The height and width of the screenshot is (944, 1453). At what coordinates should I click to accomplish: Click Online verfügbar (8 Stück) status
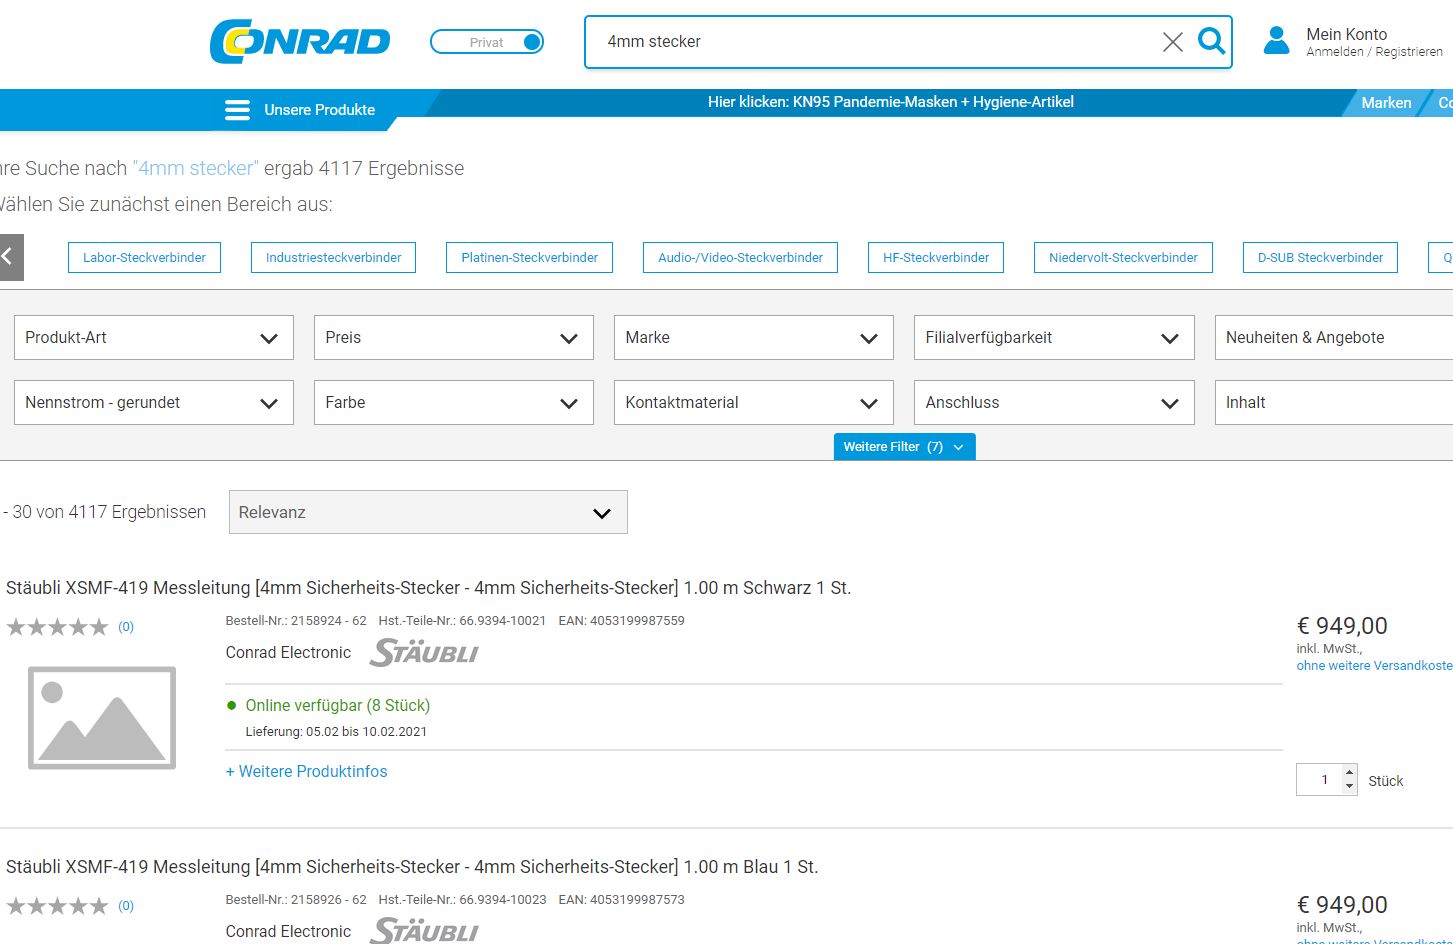pos(338,706)
